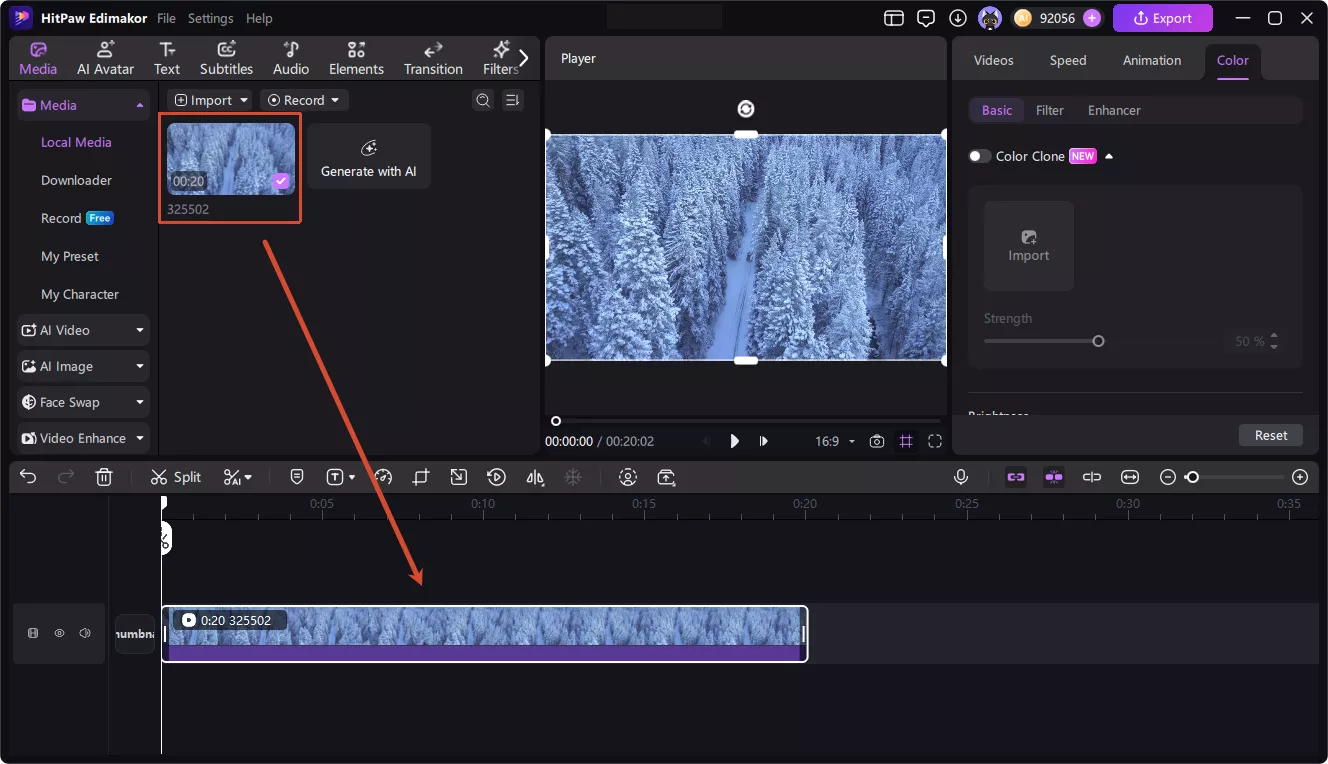Click the media sort list icon
Viewport: 1328px width, 764px height.
[512, 100]
